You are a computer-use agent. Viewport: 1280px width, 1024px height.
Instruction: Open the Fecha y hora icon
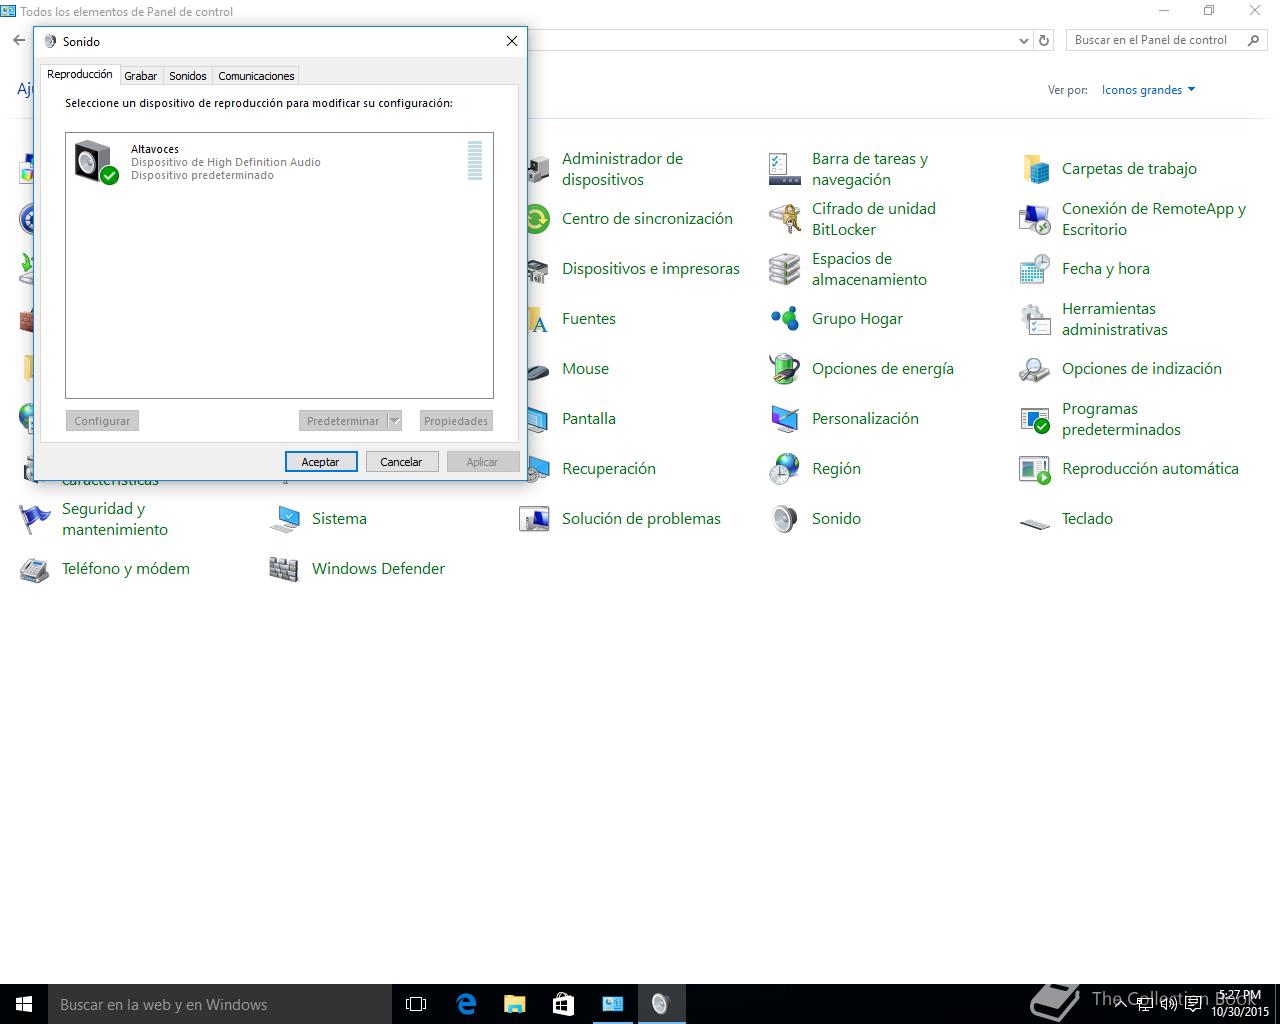[x=1035, y=269]
